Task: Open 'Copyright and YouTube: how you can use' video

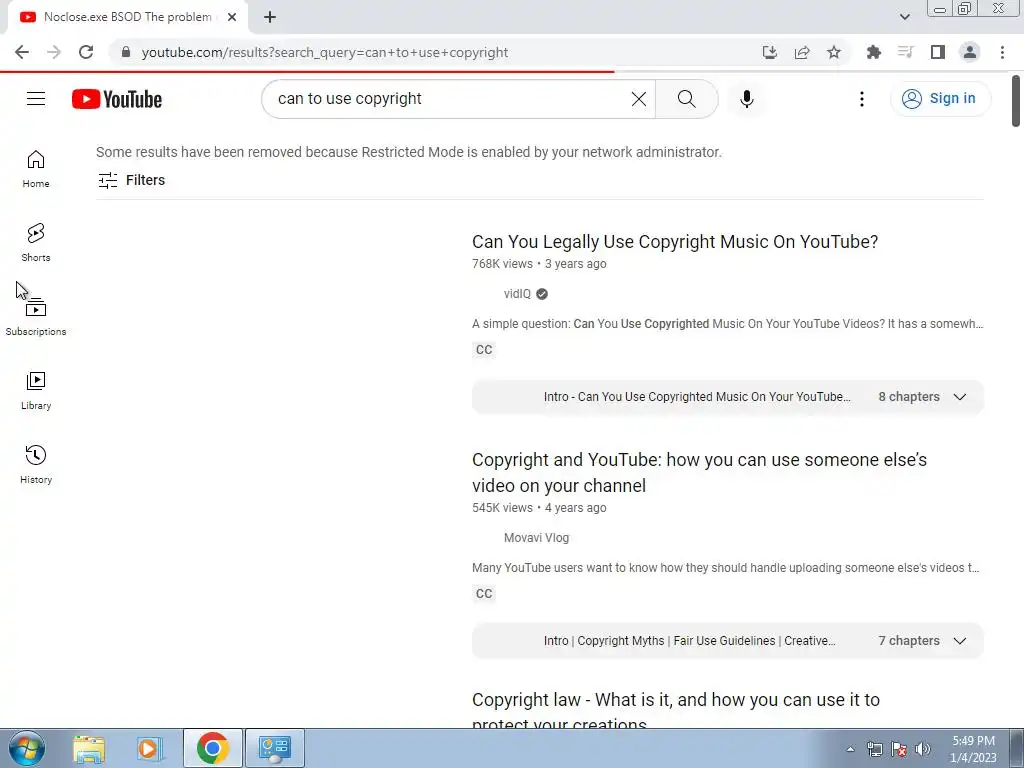Action: click(x=699, y=473)
